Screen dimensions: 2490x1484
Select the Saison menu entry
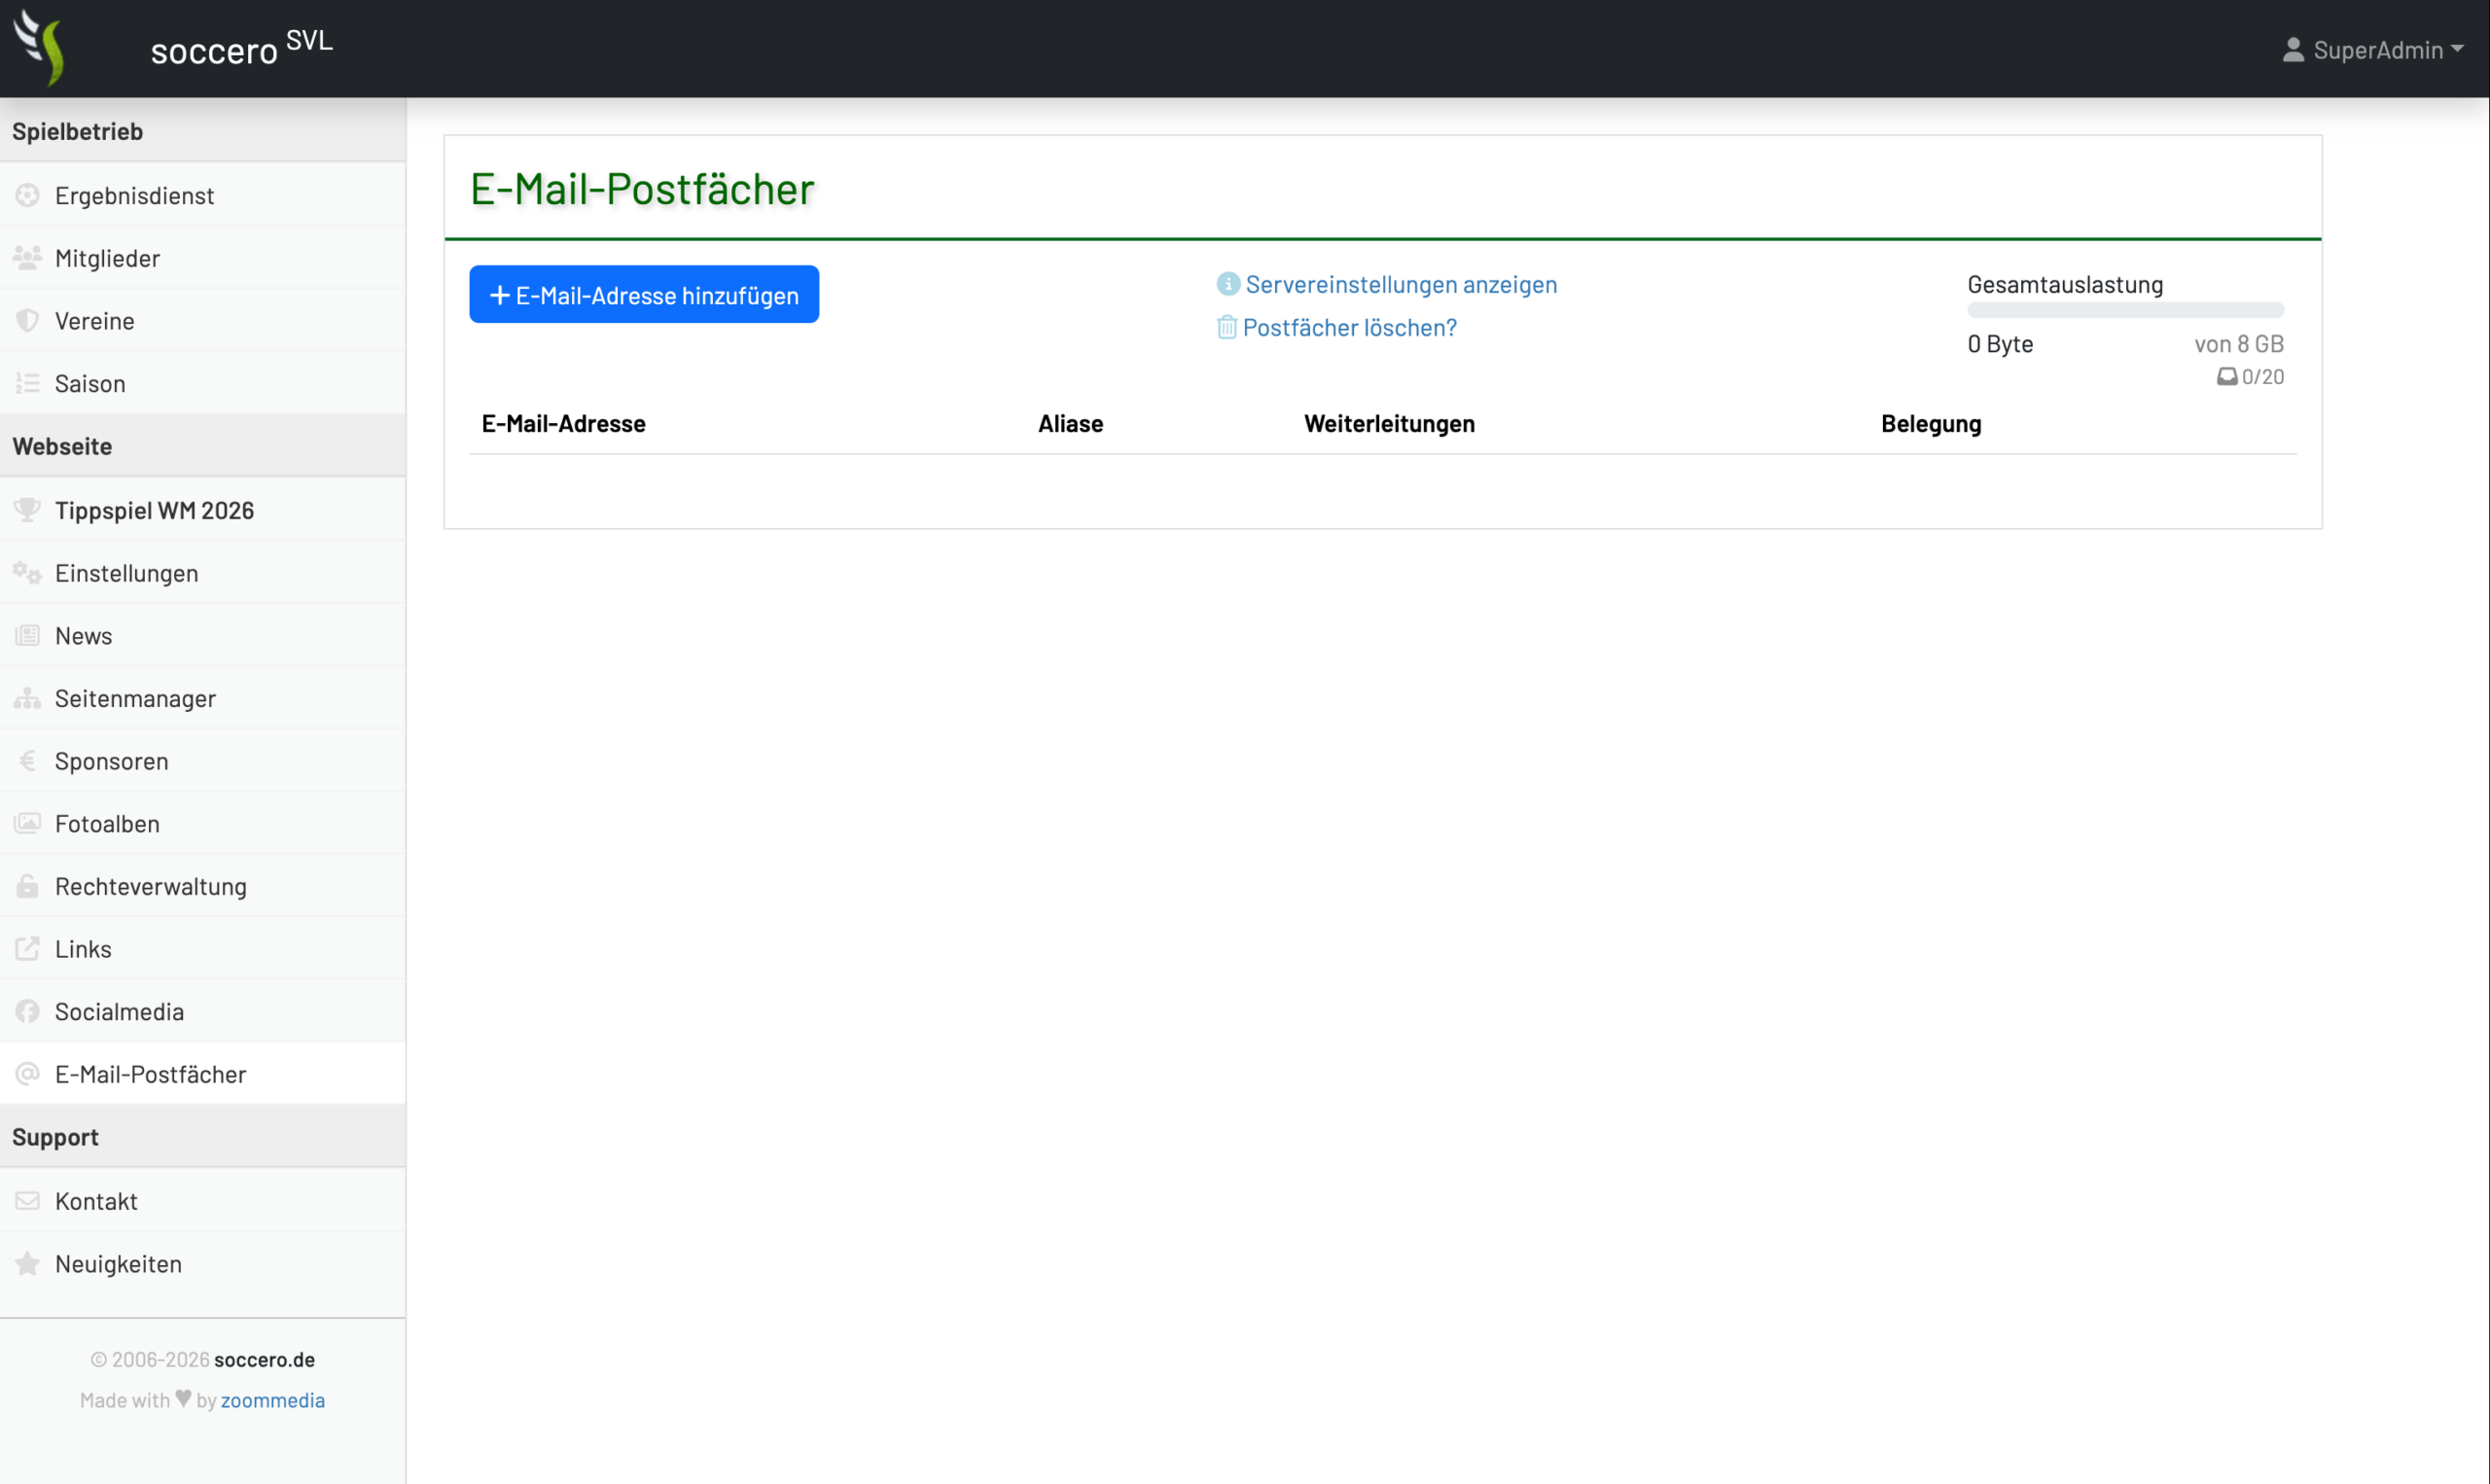(x=203, y=383)
